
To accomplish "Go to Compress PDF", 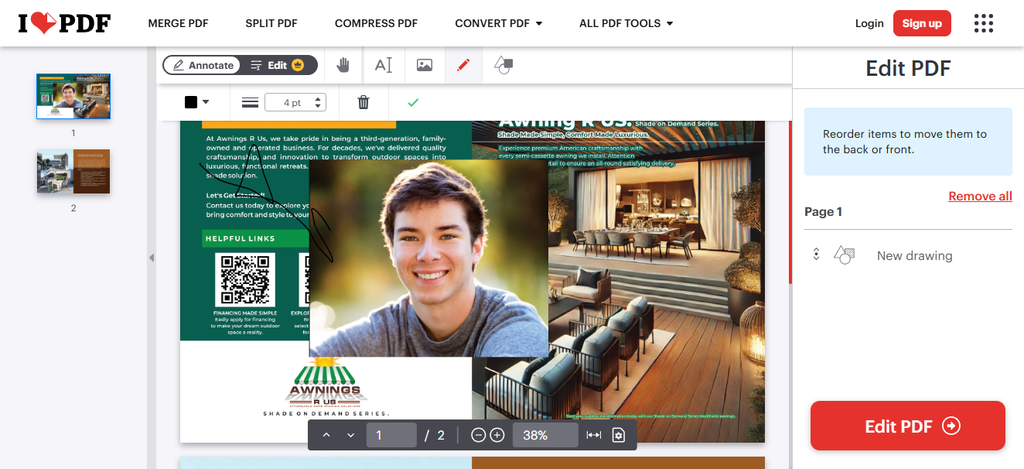I will point(376,23).
